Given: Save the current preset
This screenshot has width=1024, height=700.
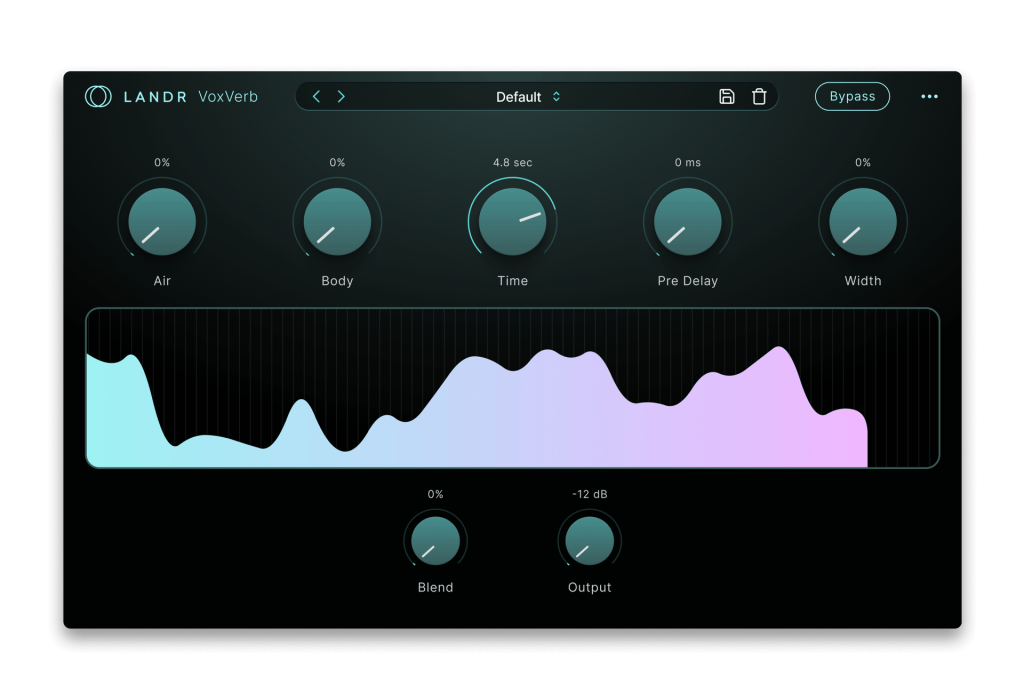Looking at the screenshot, I should pos(727,96).
